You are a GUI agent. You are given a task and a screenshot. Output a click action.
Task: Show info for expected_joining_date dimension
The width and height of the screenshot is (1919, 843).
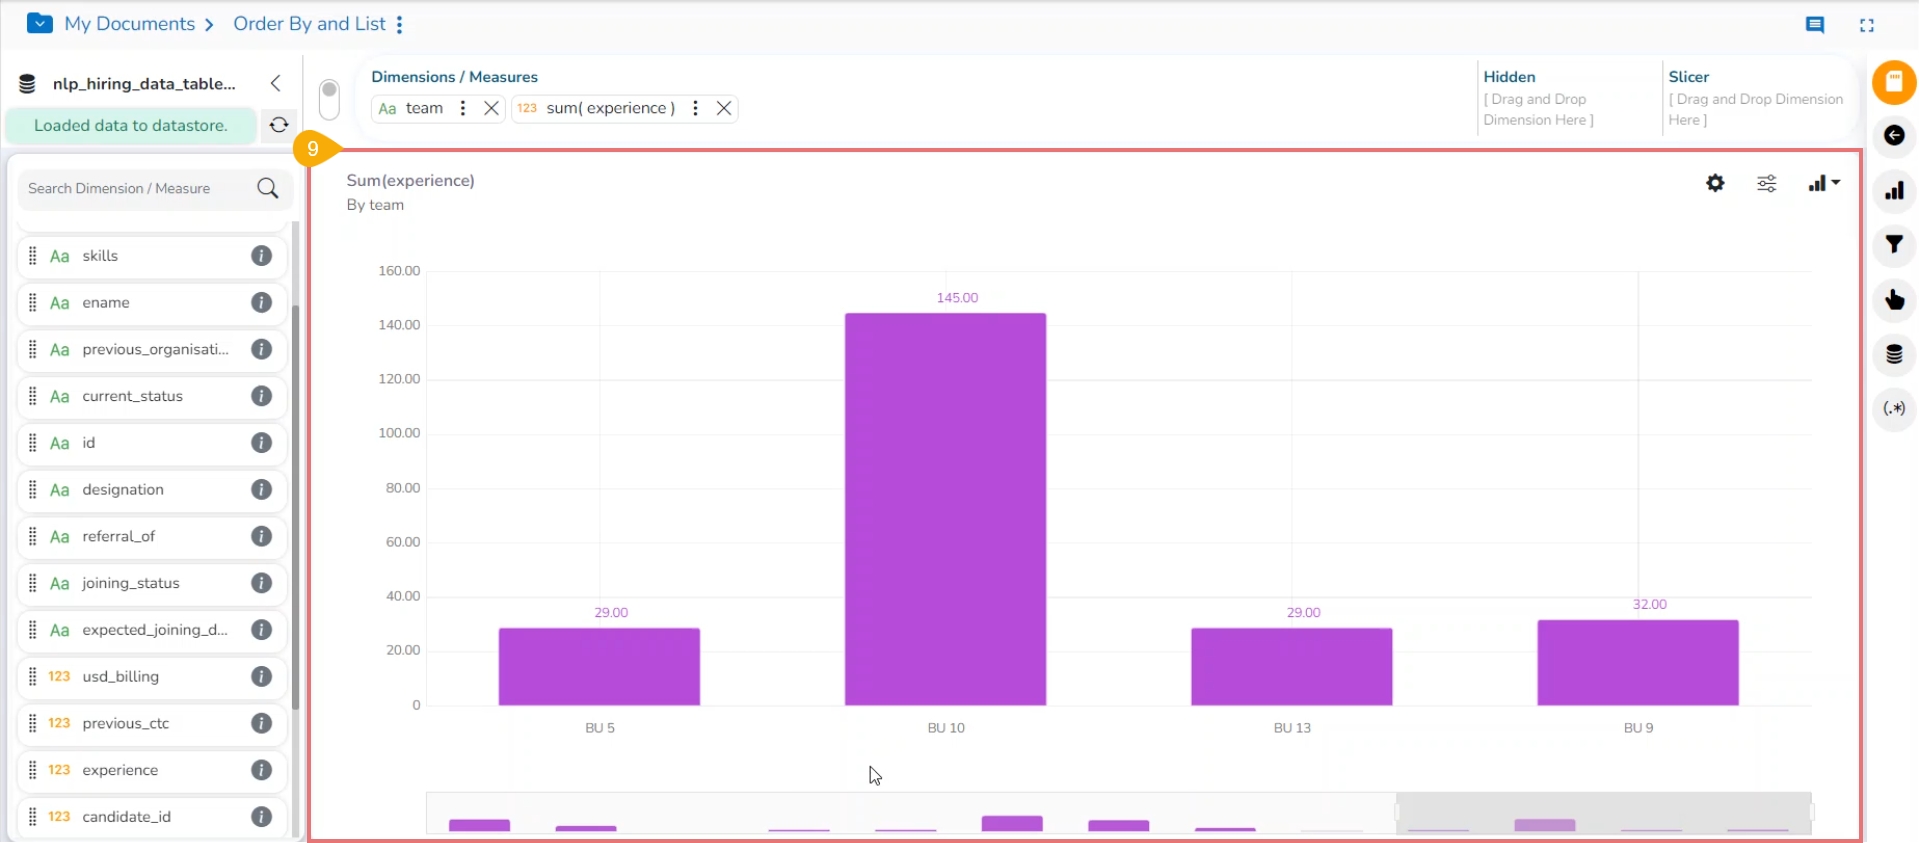coord(262,630)
